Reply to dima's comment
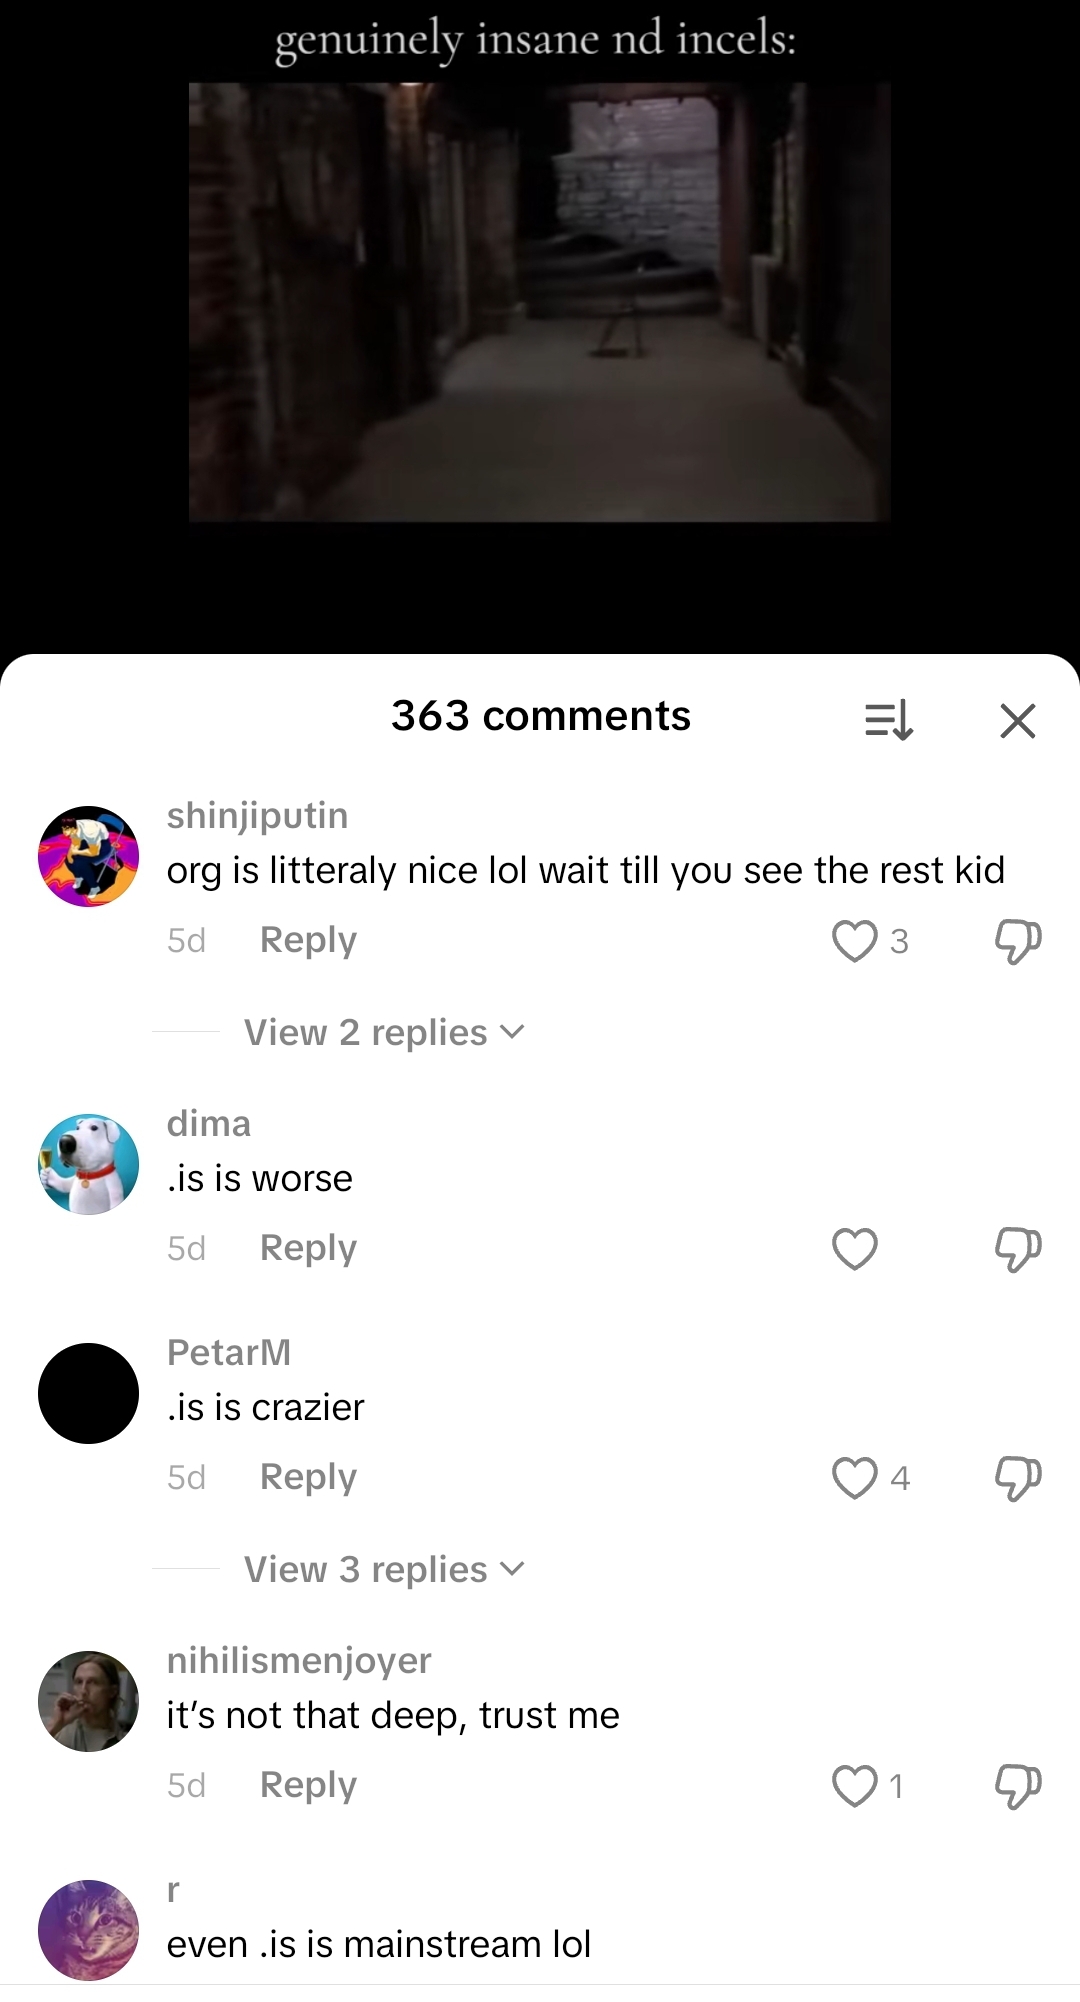1080x2002 pixels. [308, 1248]
